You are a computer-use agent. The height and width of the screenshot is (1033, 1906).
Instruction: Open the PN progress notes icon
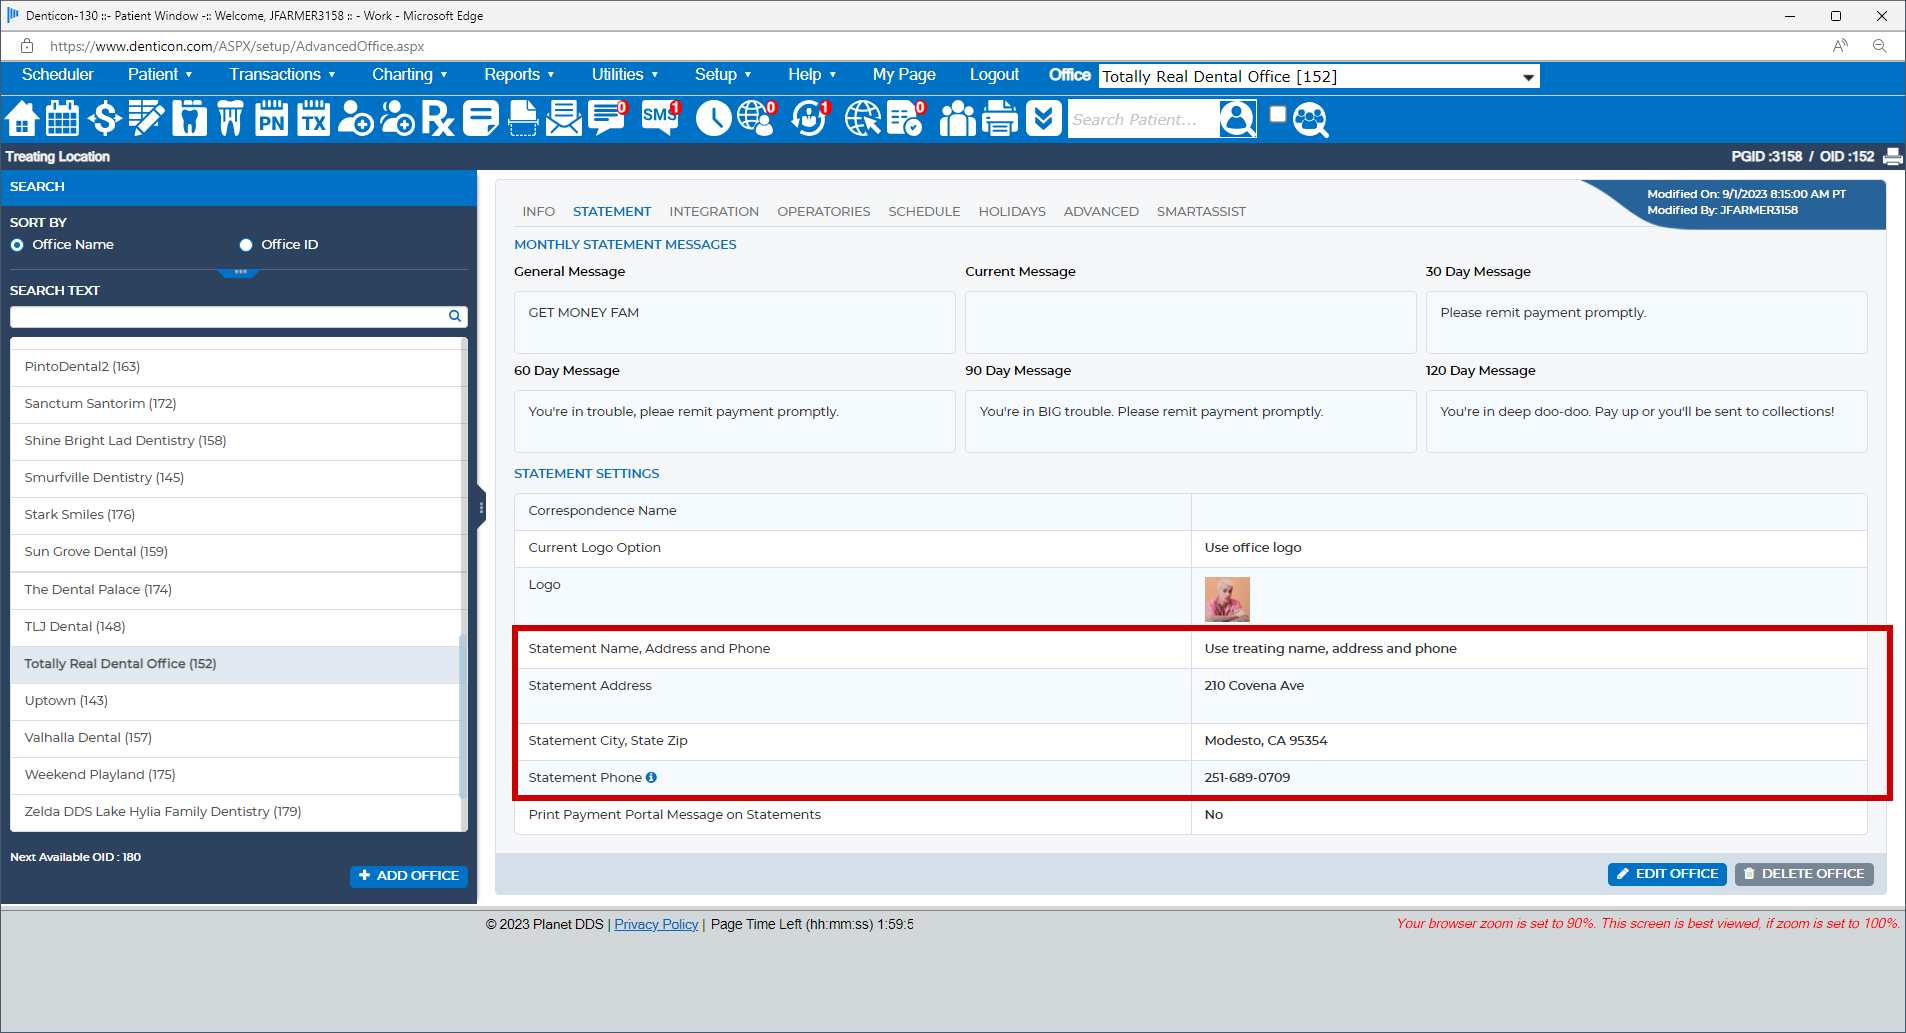tap(271, 119)
